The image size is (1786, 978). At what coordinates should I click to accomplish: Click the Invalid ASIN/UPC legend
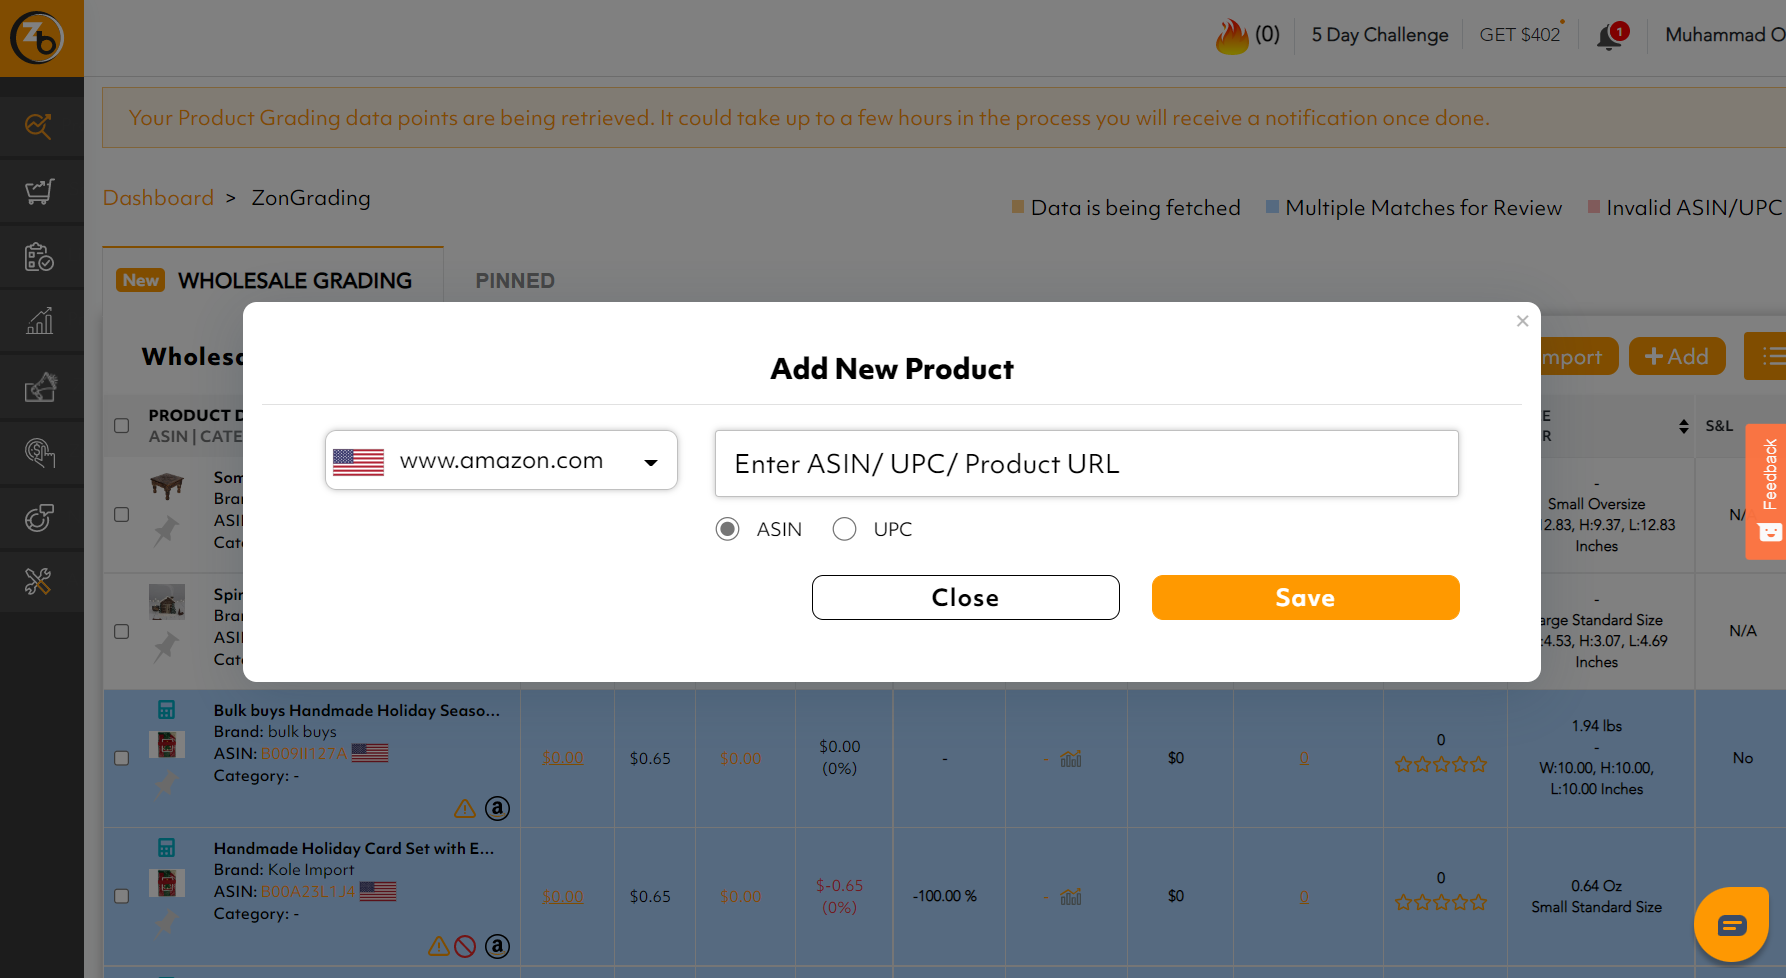click(1685, 208)
